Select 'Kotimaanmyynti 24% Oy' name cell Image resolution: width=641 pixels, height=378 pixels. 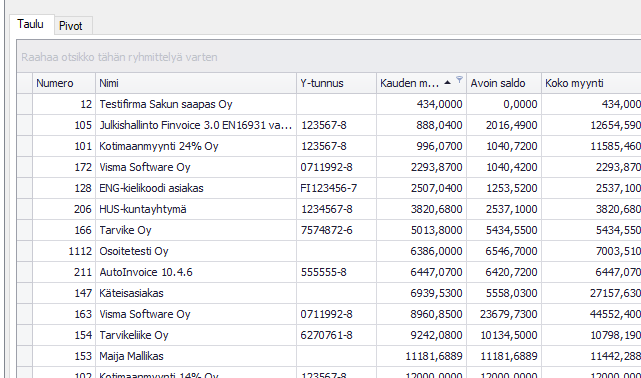tap(196, 146)
